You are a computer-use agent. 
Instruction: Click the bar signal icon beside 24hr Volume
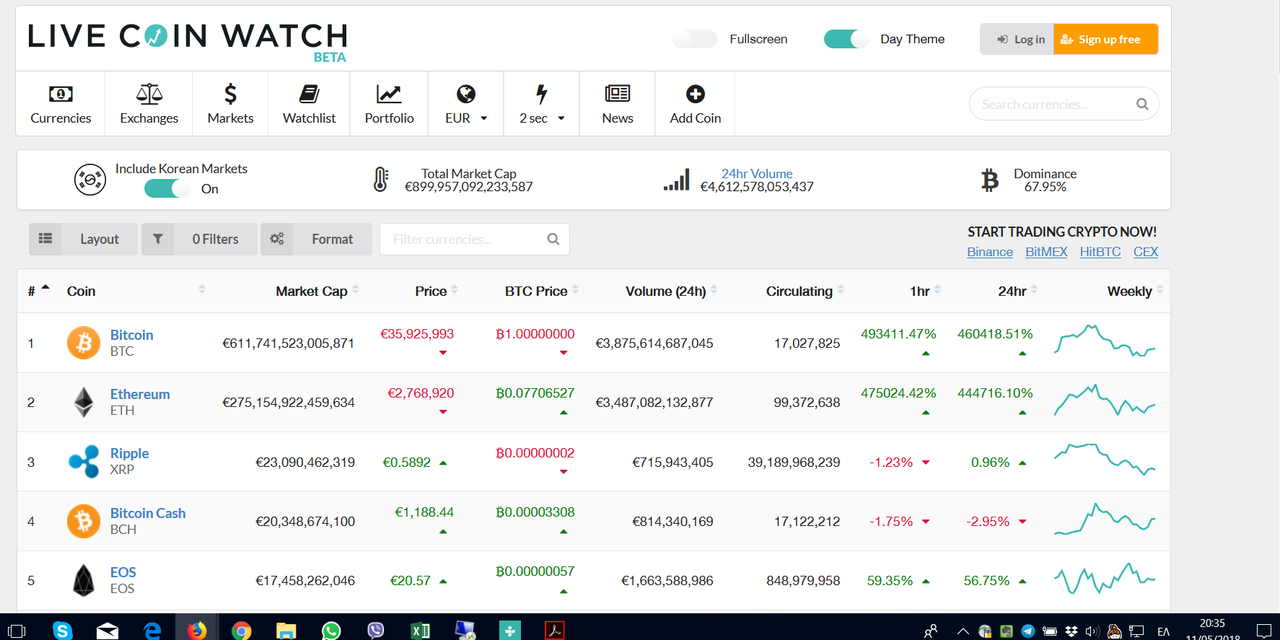pyautogui.click(x=676, y=180)
